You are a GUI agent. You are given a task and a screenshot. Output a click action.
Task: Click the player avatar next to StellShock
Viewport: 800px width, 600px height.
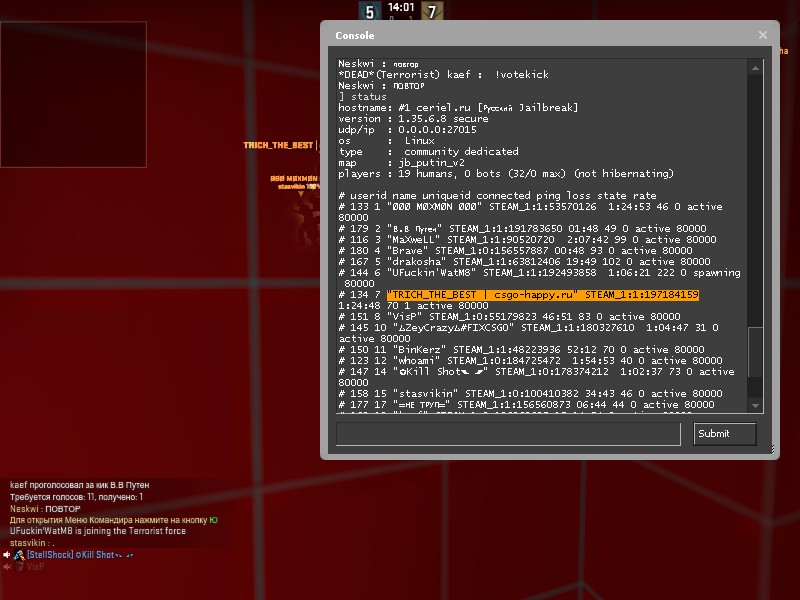[x=18, y=555]
